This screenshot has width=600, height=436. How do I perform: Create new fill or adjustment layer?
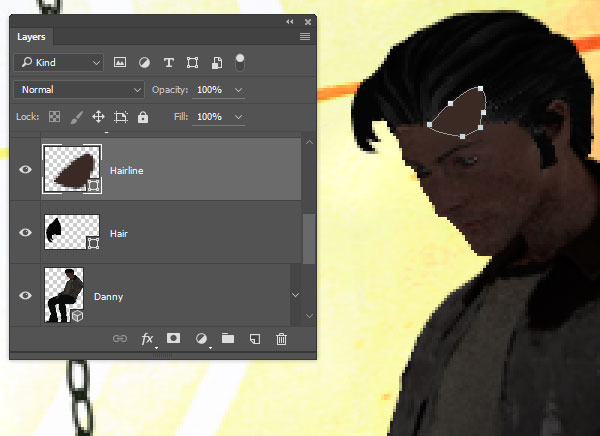[201, 338]
